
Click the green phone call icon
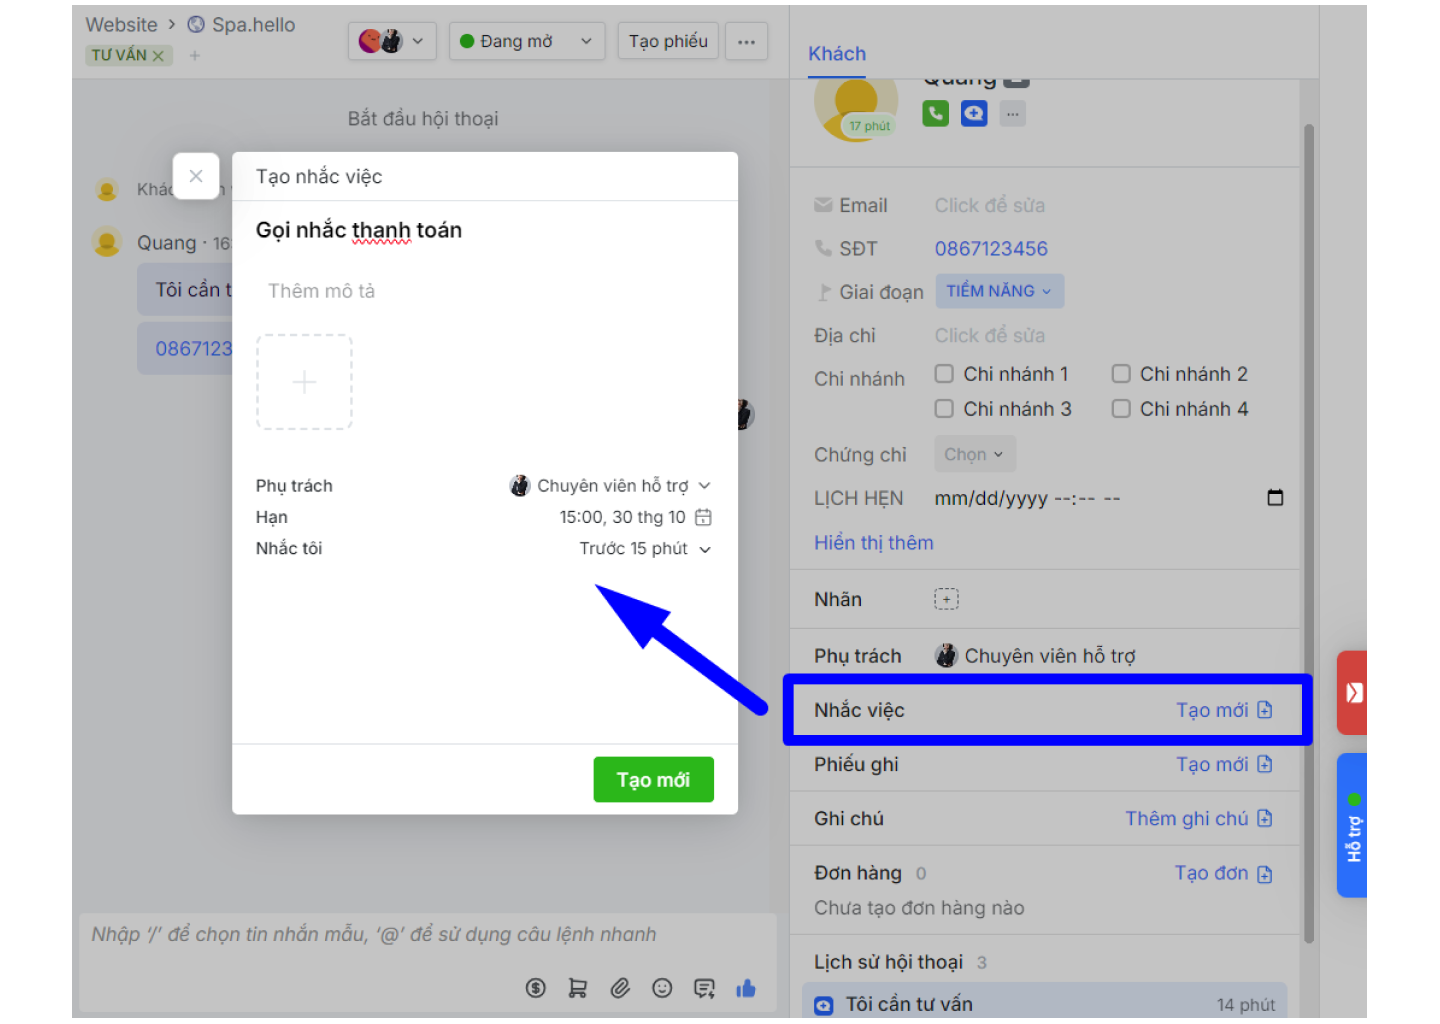[935, 114]
